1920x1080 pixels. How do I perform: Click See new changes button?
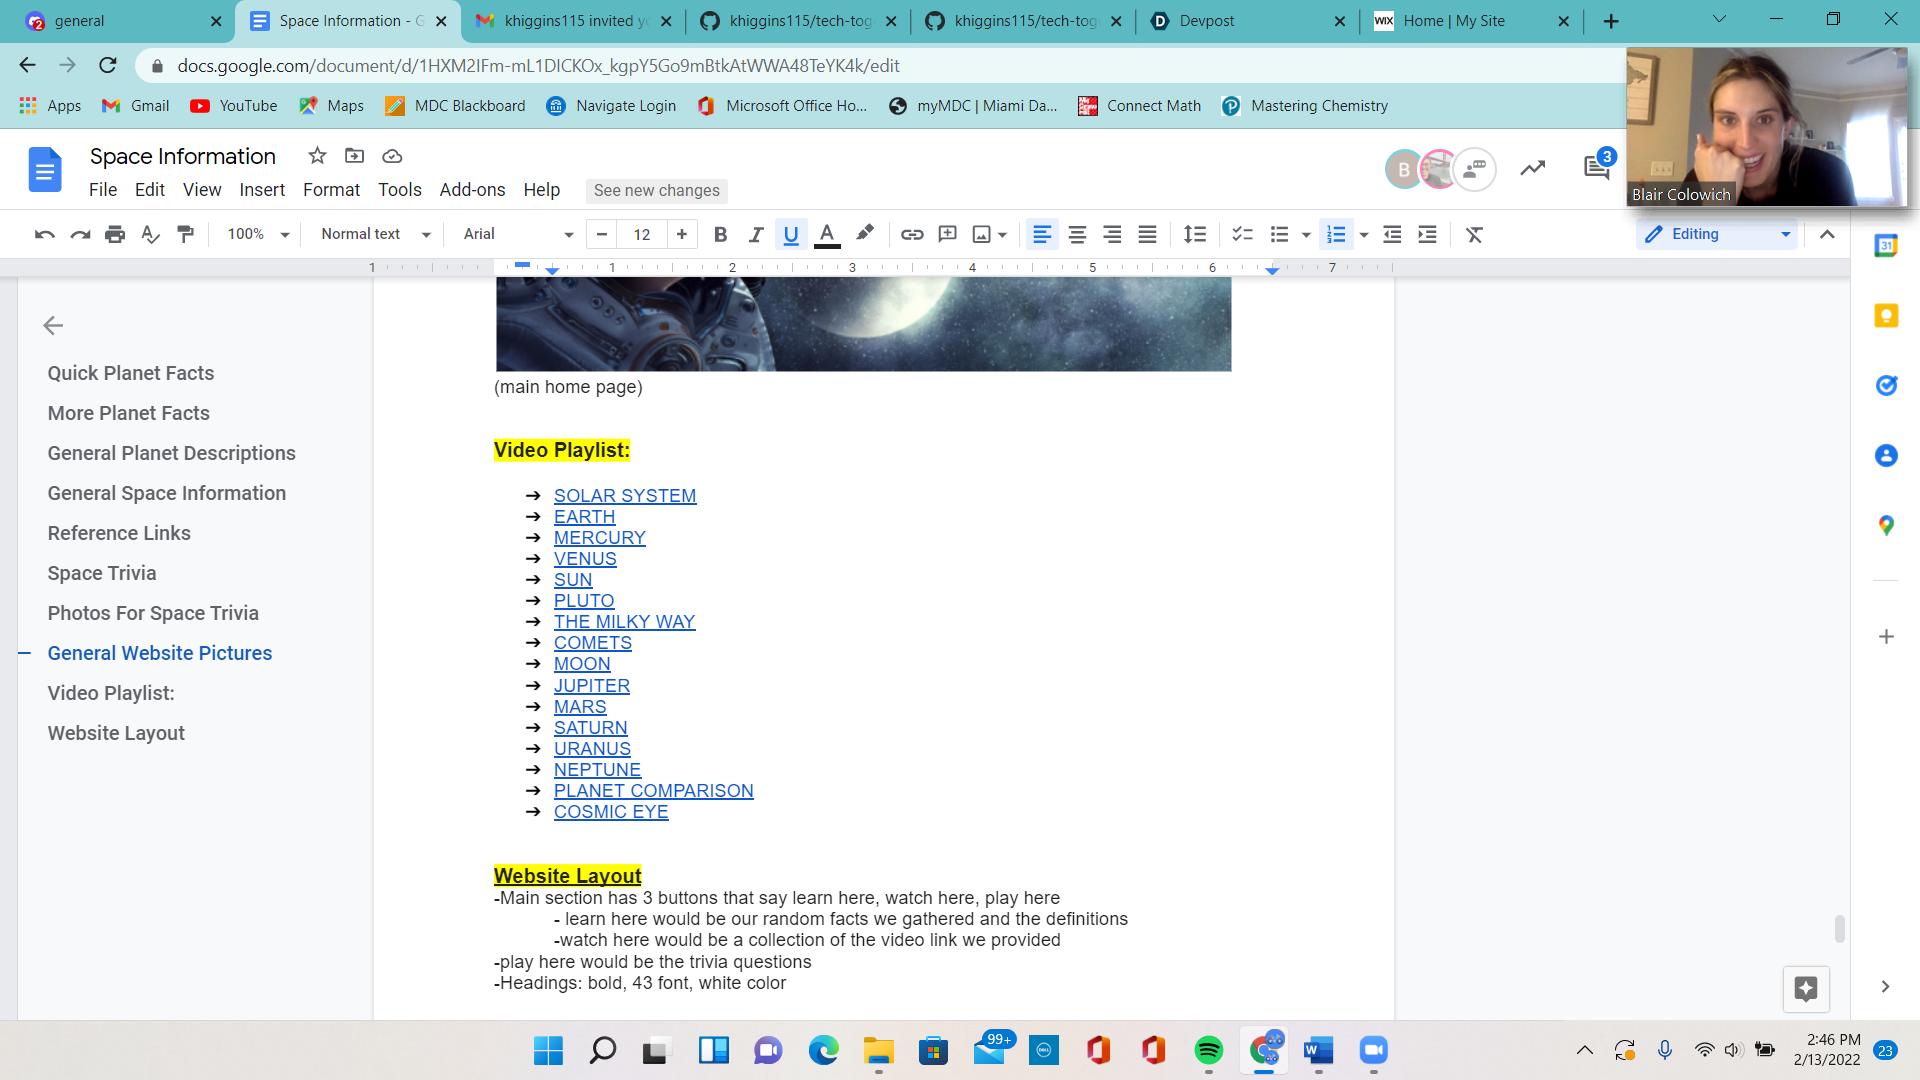click(x=656, y=190)
